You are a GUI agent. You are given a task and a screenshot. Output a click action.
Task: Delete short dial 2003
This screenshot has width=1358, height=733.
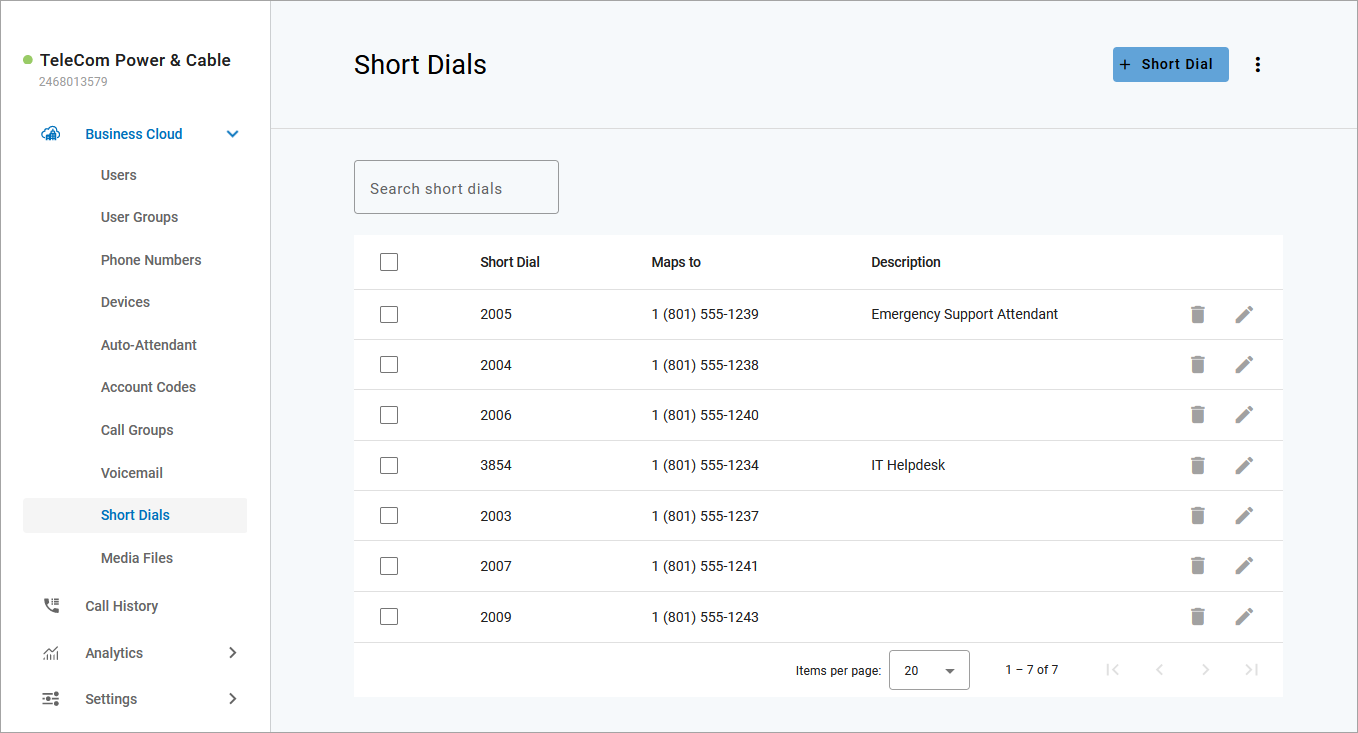[1198, 516]
